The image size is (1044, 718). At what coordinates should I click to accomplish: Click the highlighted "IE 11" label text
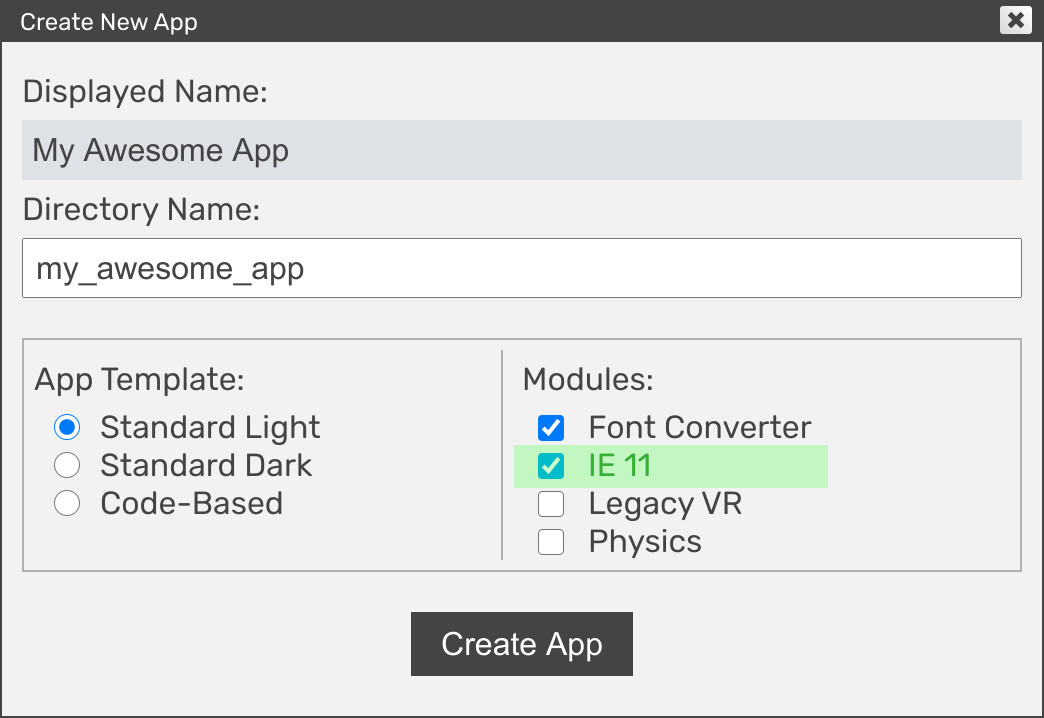pyautogui.click(x=620, y=466)
